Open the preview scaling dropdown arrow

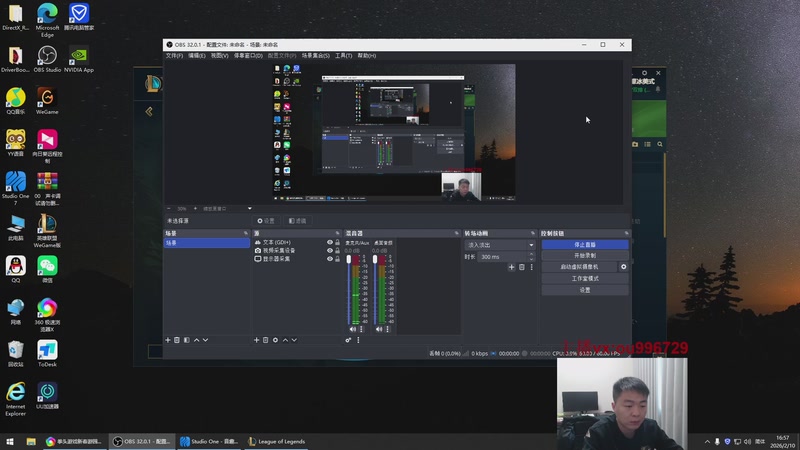tap(249, 209)
